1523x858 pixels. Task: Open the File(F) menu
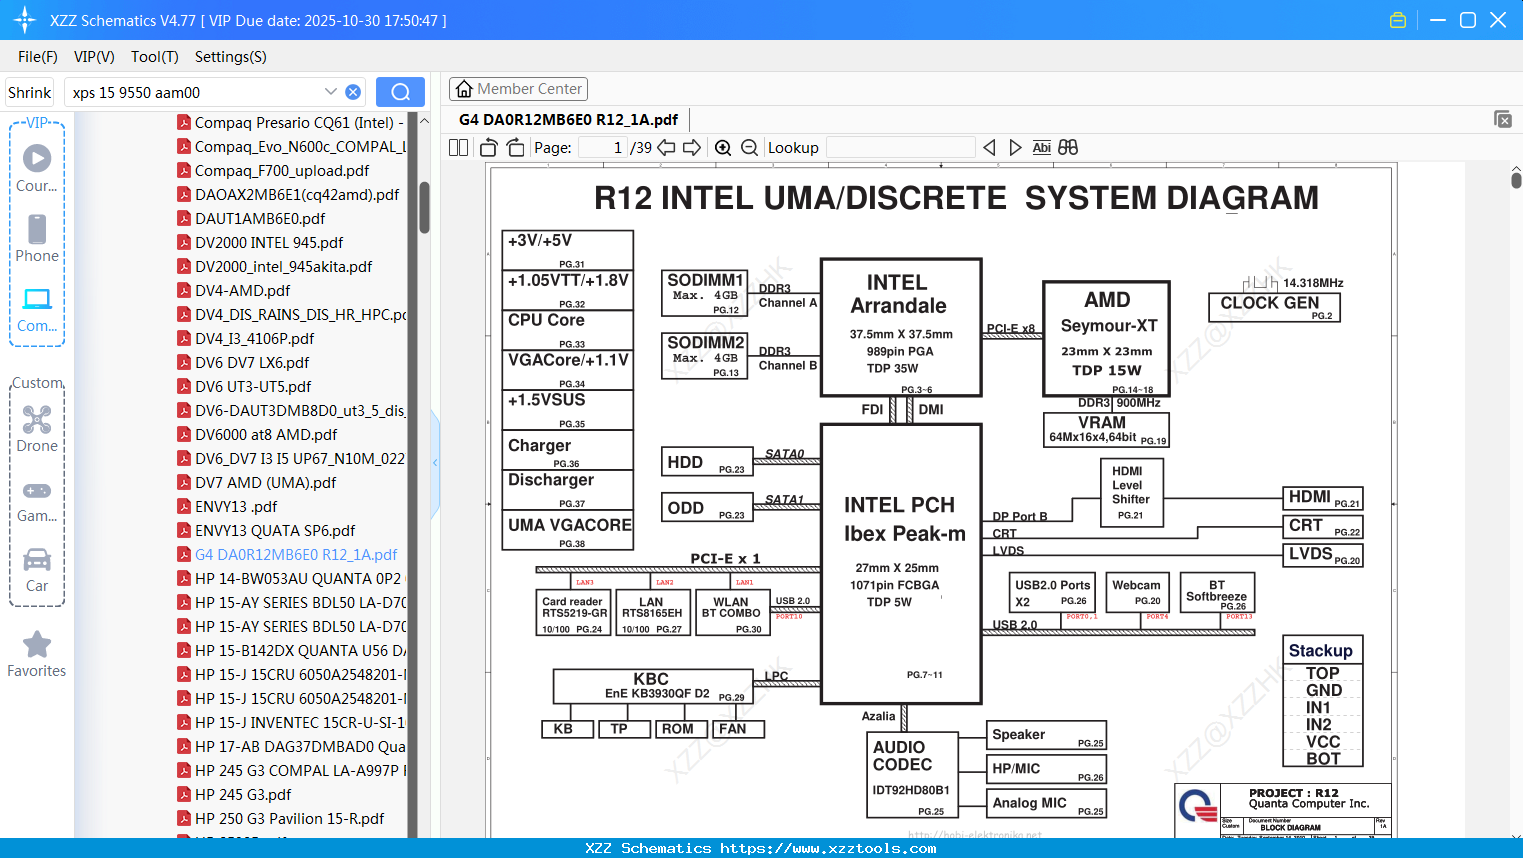[37, 57]
